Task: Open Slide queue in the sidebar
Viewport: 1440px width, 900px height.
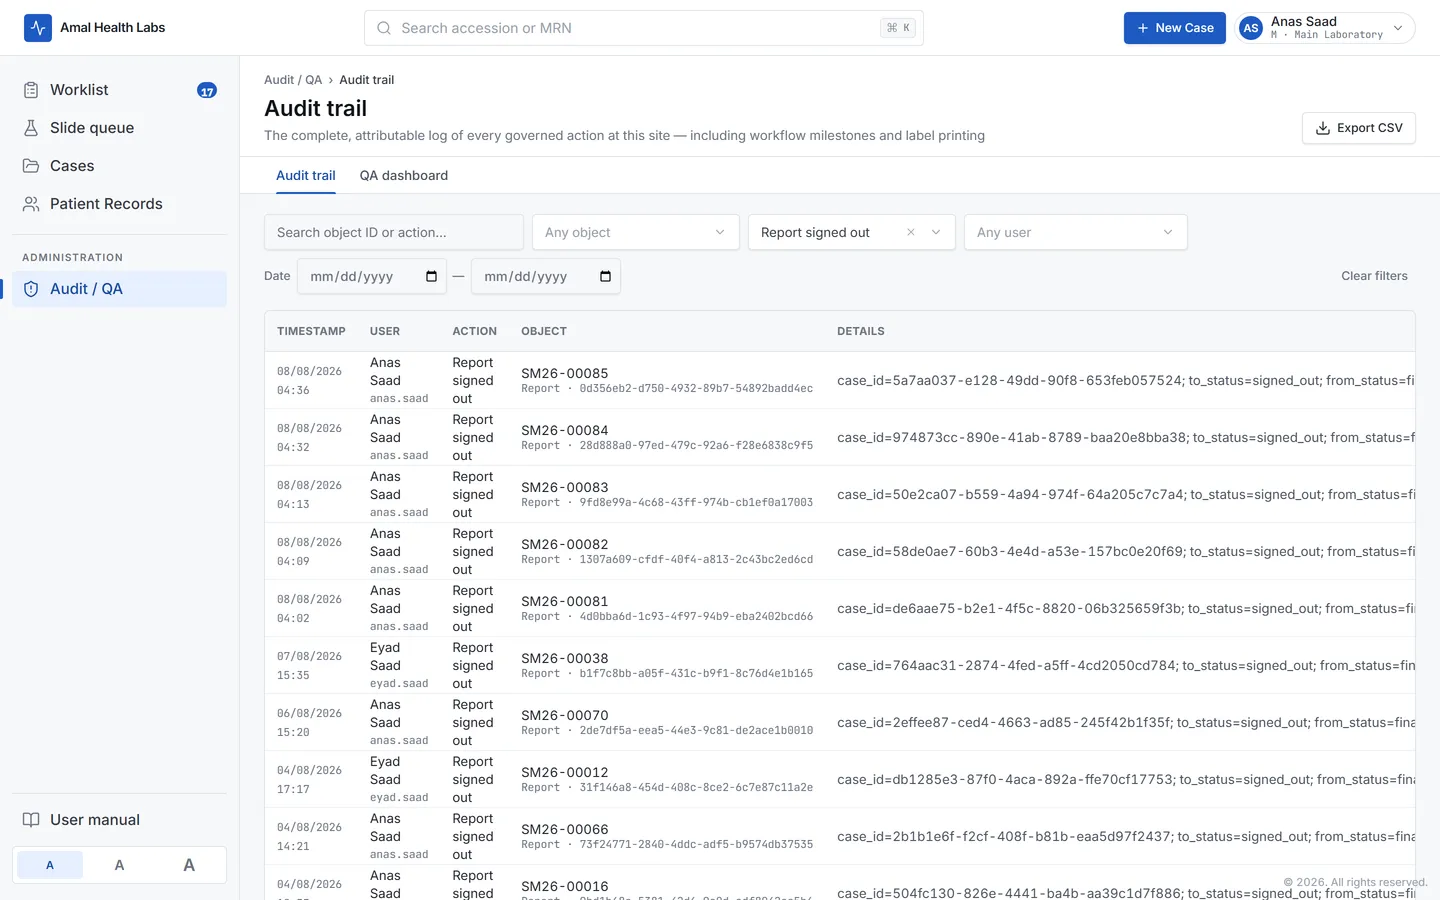Action: click(x=120, y=128)
